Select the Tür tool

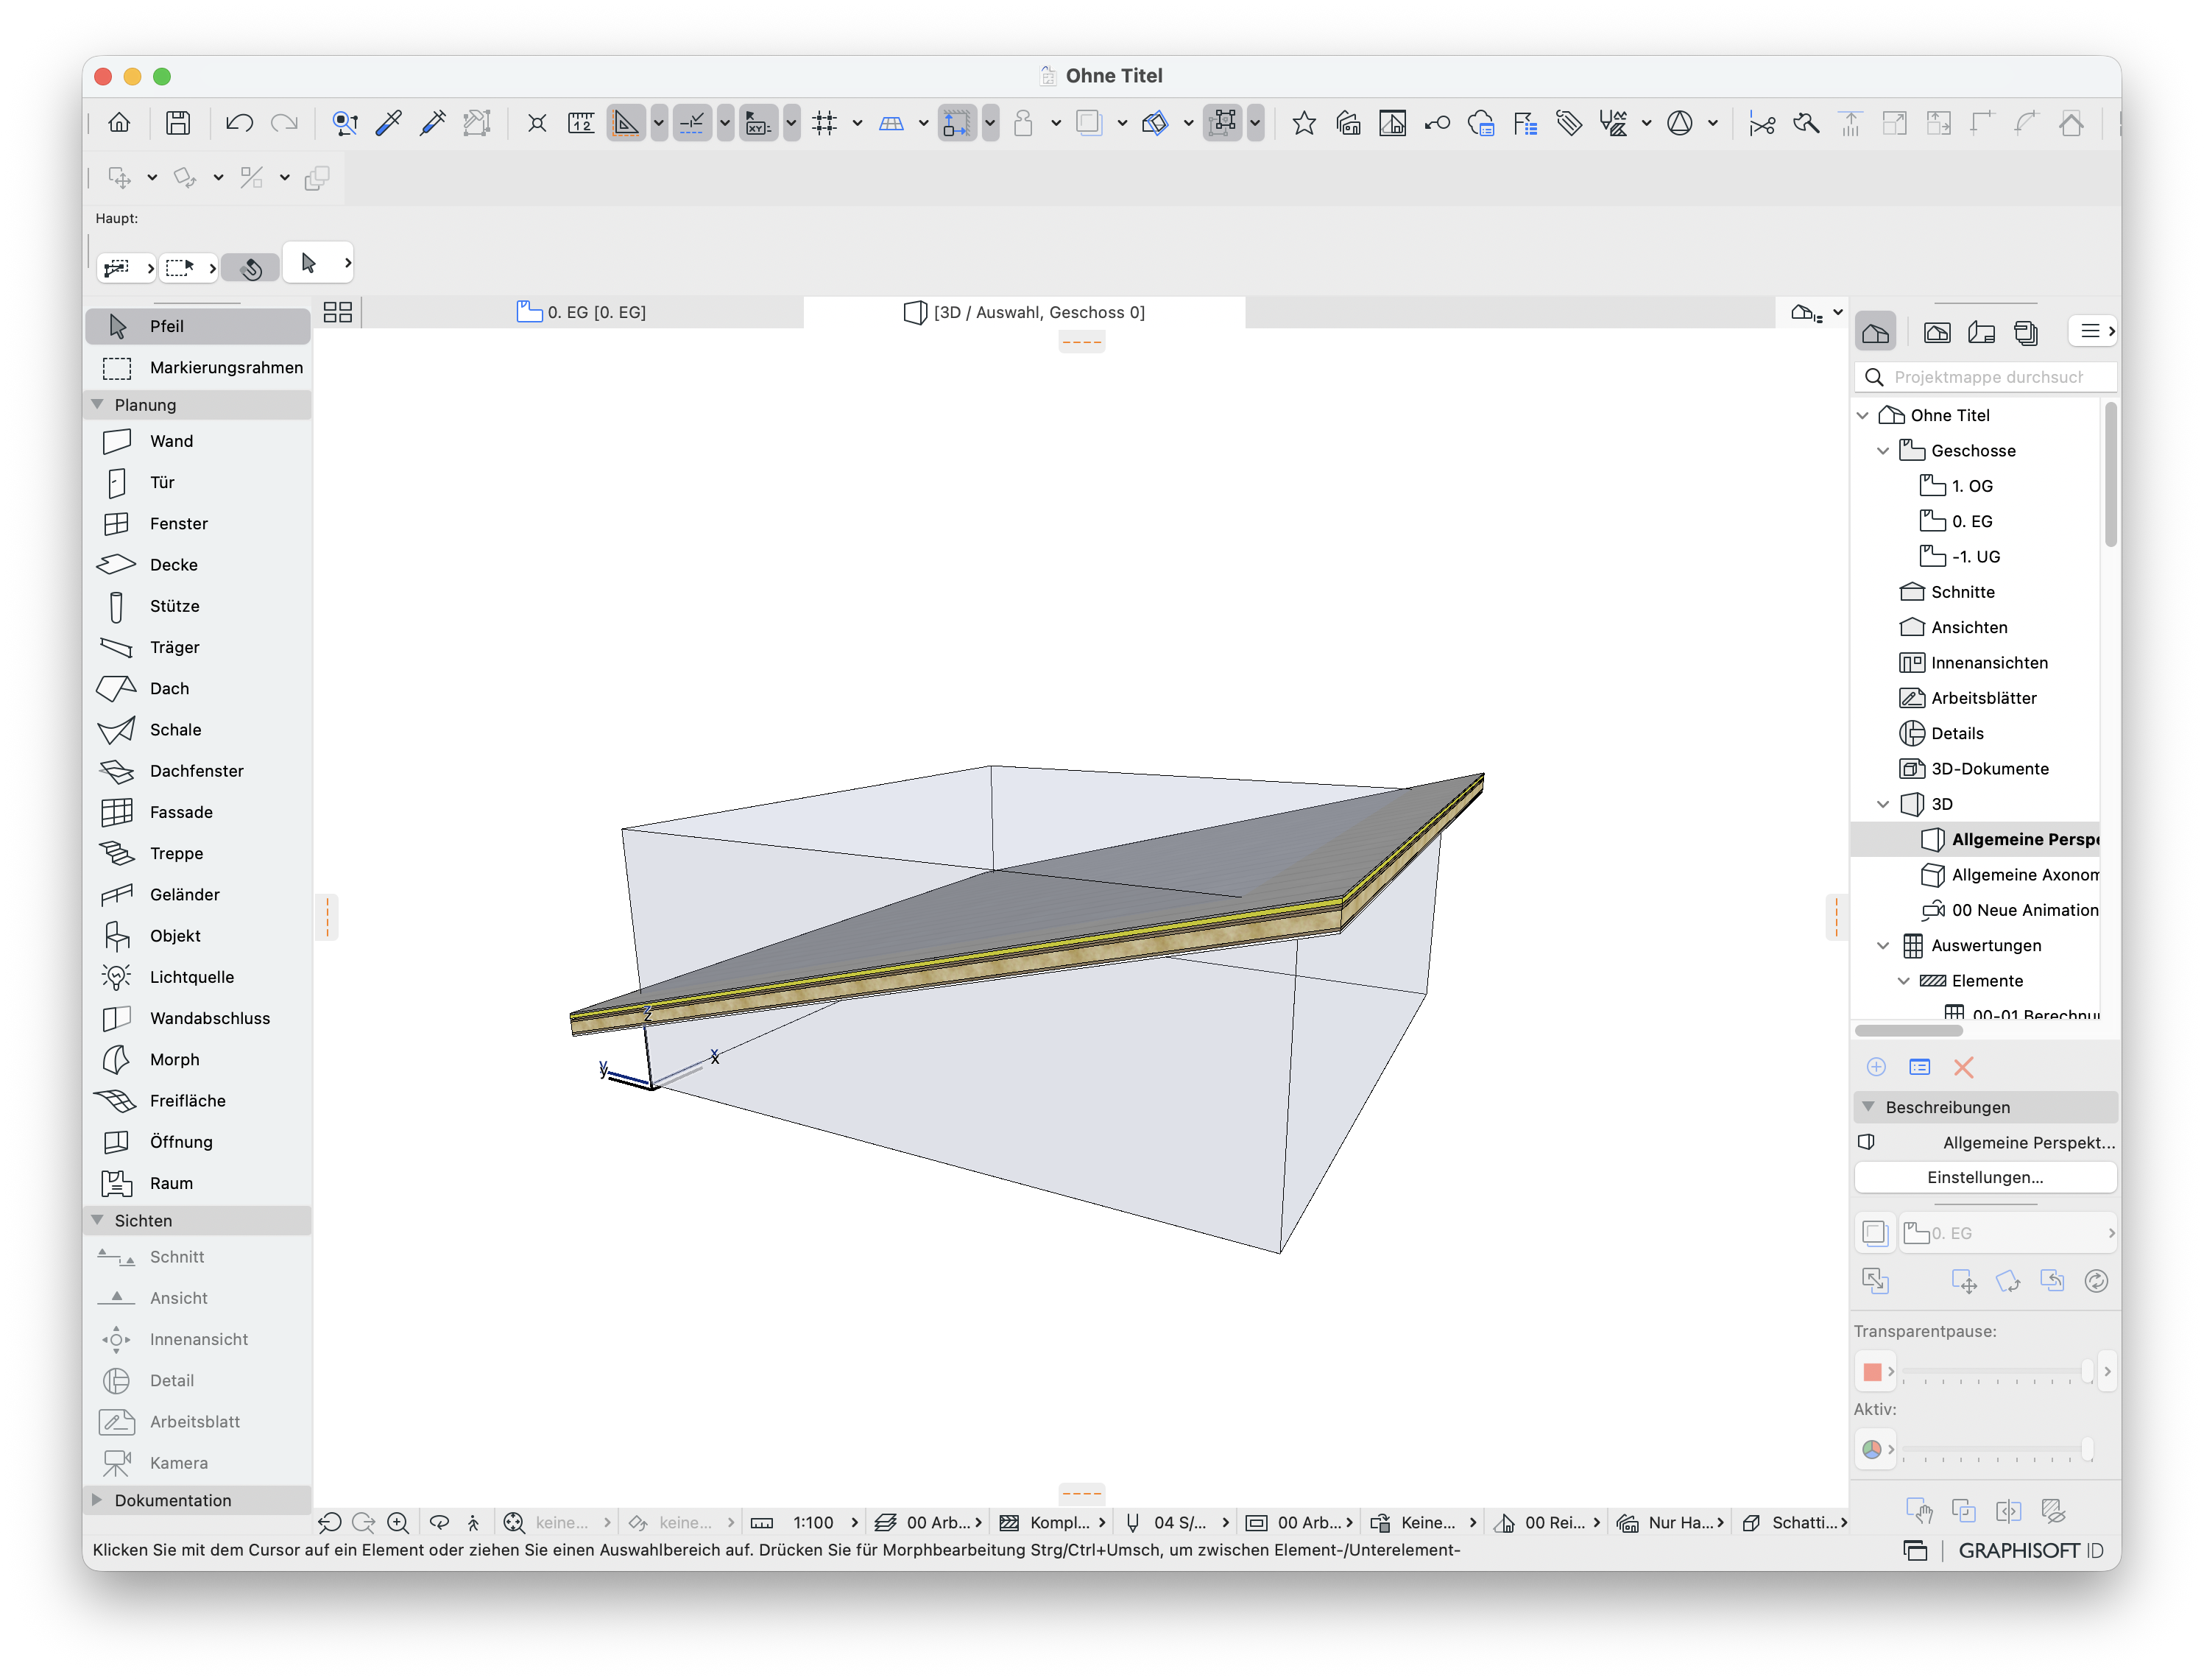click(x=198, y=482)
